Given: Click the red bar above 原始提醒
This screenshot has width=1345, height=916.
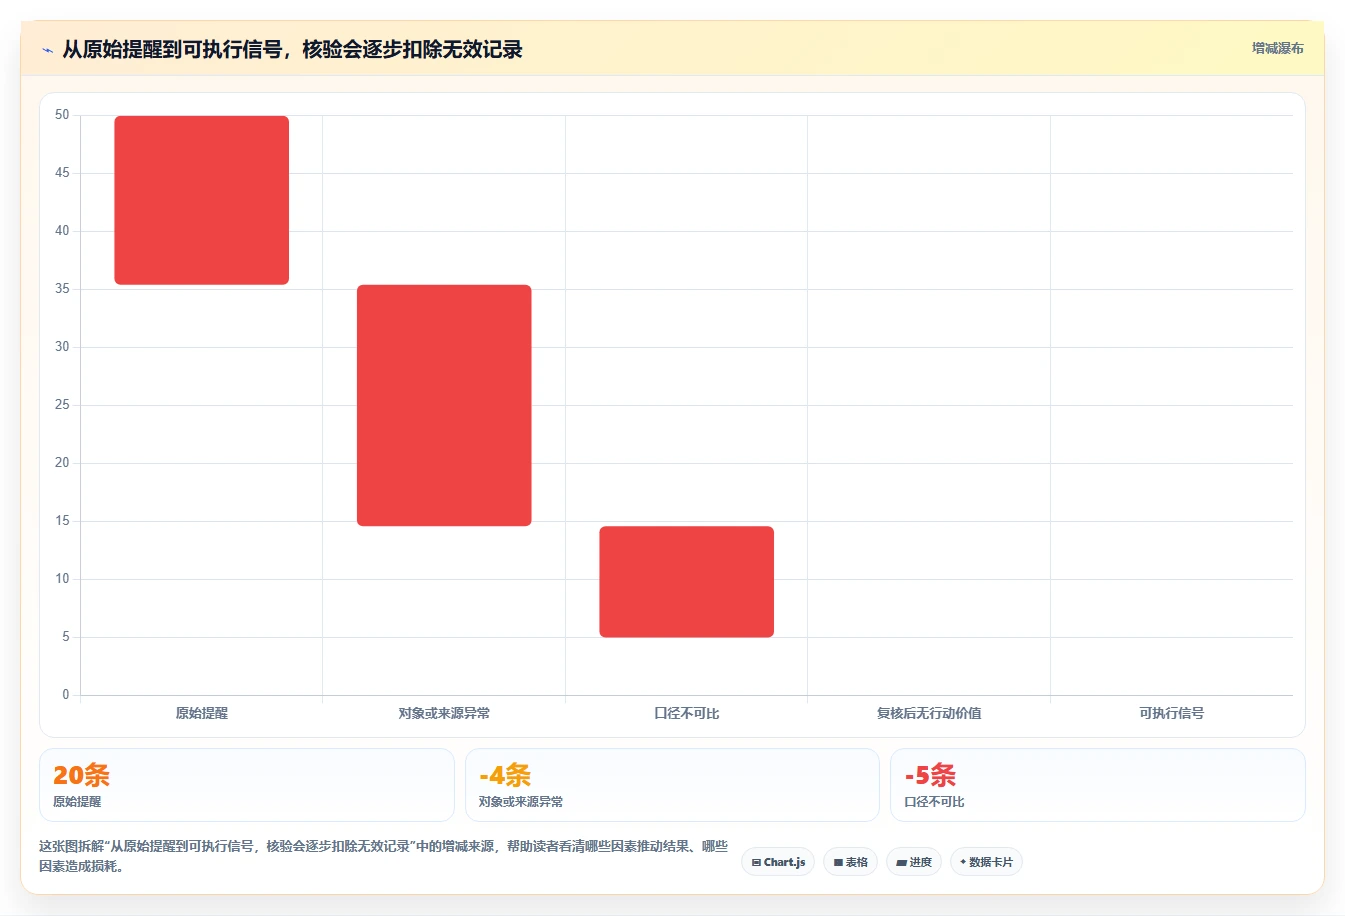Looking at the screenshot, I should coord(202,200).
